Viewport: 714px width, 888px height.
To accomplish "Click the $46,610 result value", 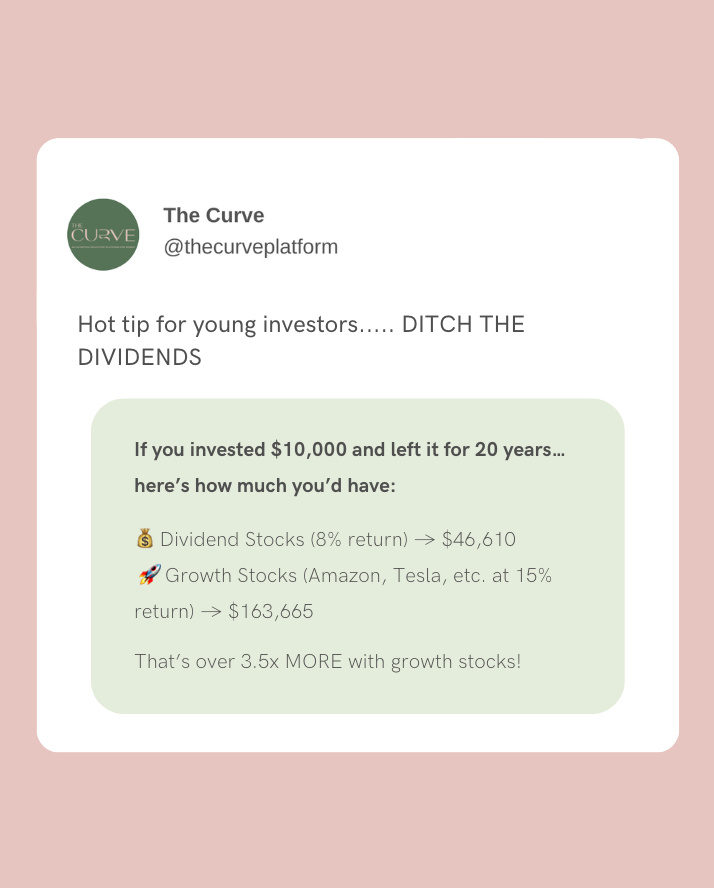I will (478, 540).
